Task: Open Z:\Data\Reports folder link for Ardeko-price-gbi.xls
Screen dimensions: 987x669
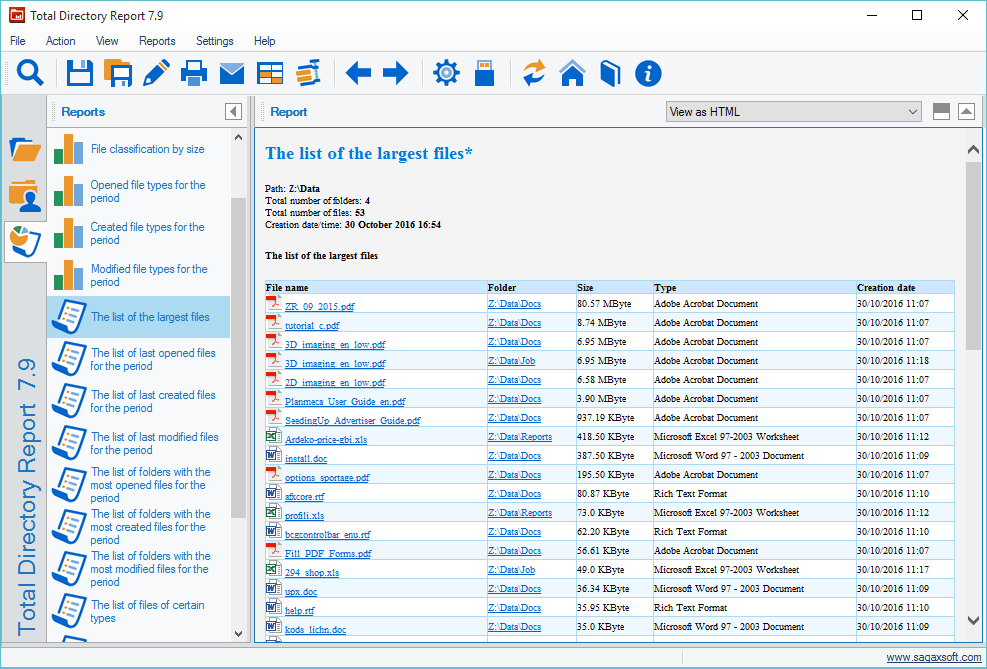Action: tap(520, 437)
